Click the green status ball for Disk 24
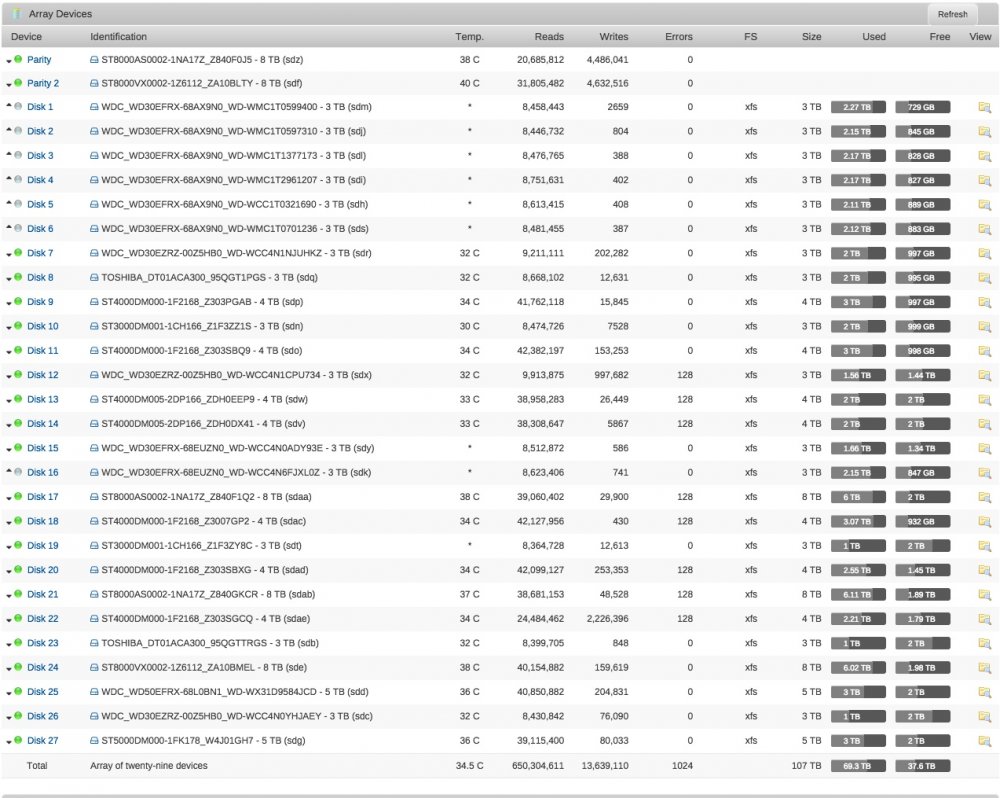1000x798 pixels. (x=18, y=667)
